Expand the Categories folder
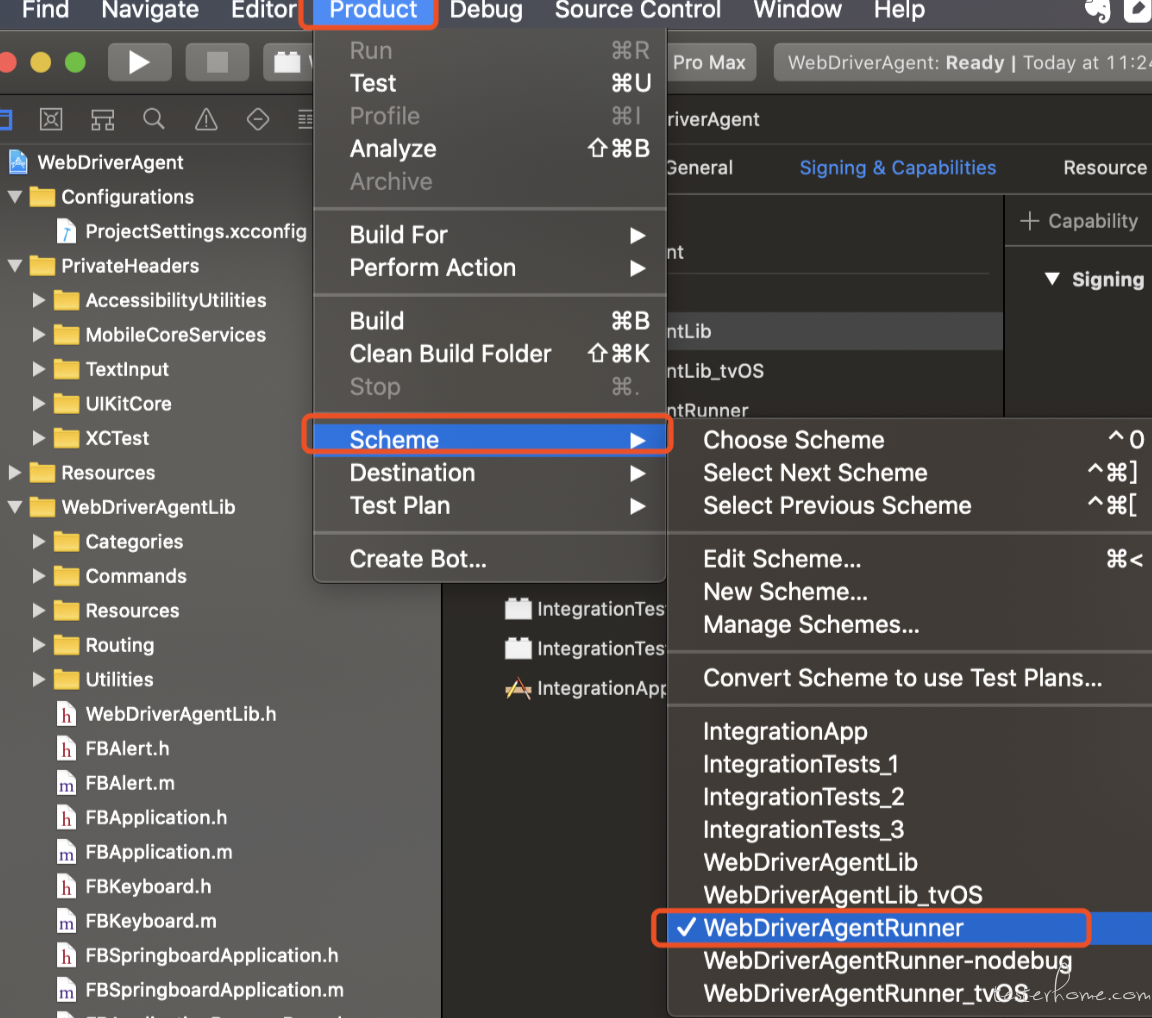The image size is (1152, 1018). coord(39,542)
